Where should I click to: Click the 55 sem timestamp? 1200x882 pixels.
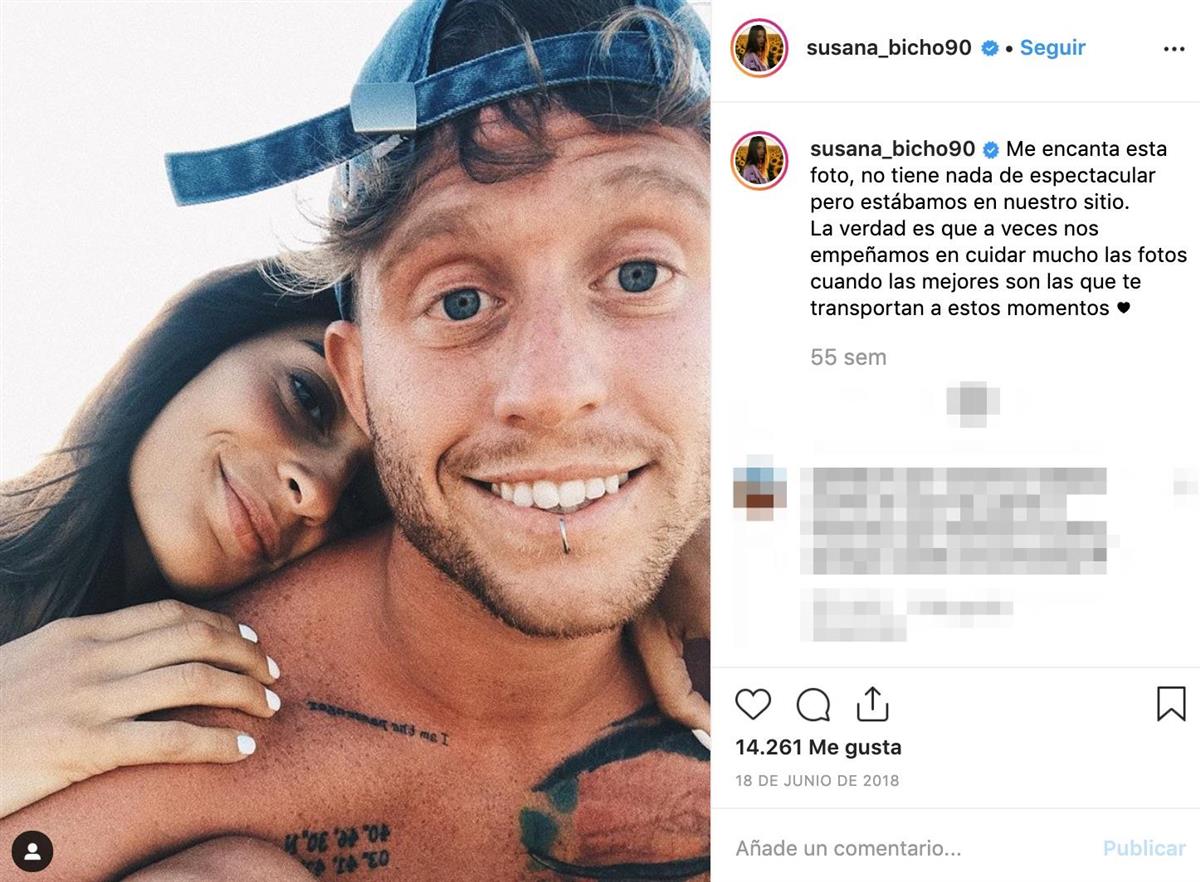click(848, 357)
